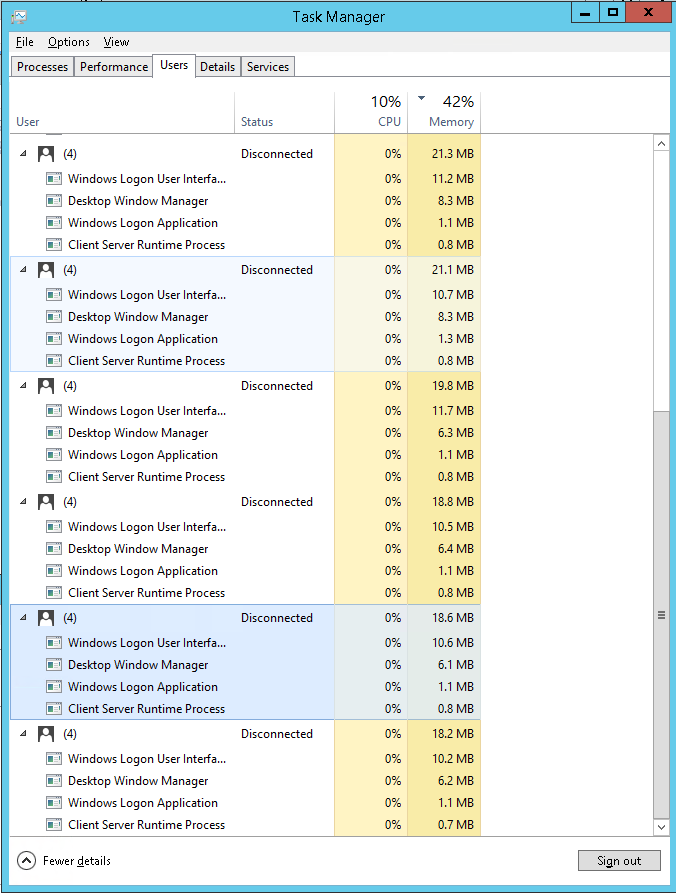676x893 pixels.
Task: Select user avatar icon of 18.2 MB session
Action: click(46, 734)
